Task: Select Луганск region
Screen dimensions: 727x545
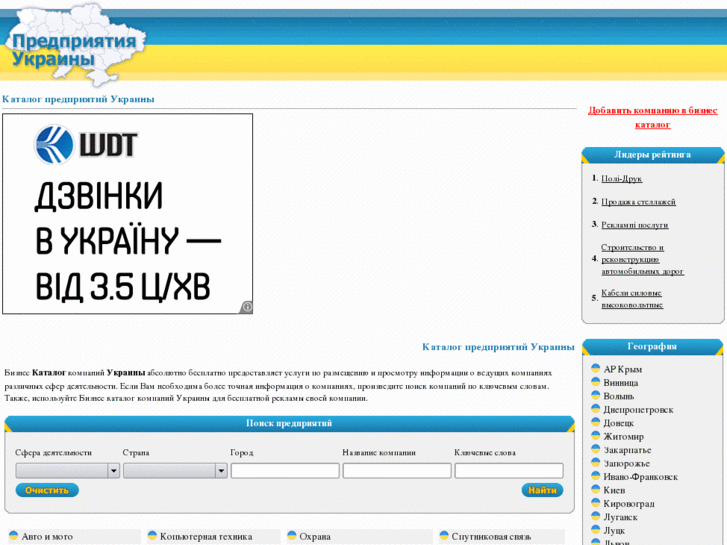Action: 620,517
